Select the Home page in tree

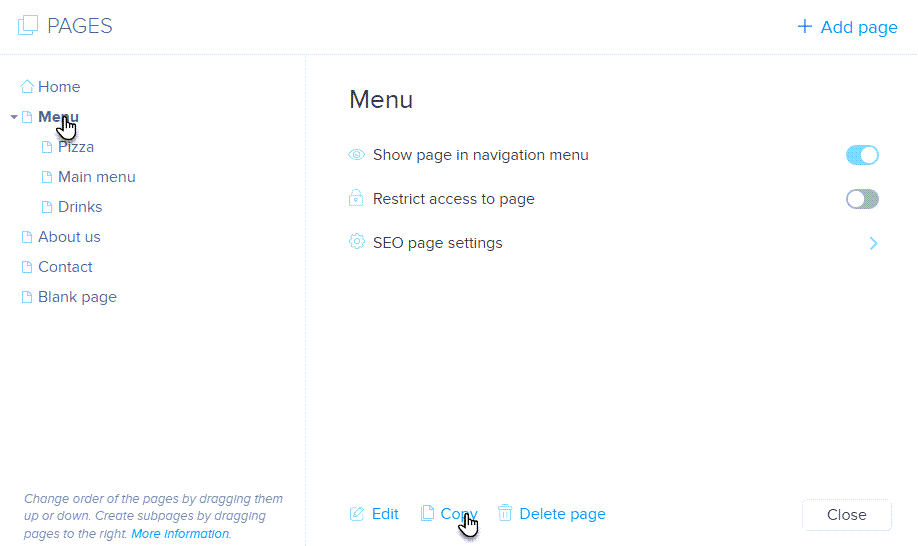click(59, 87)
